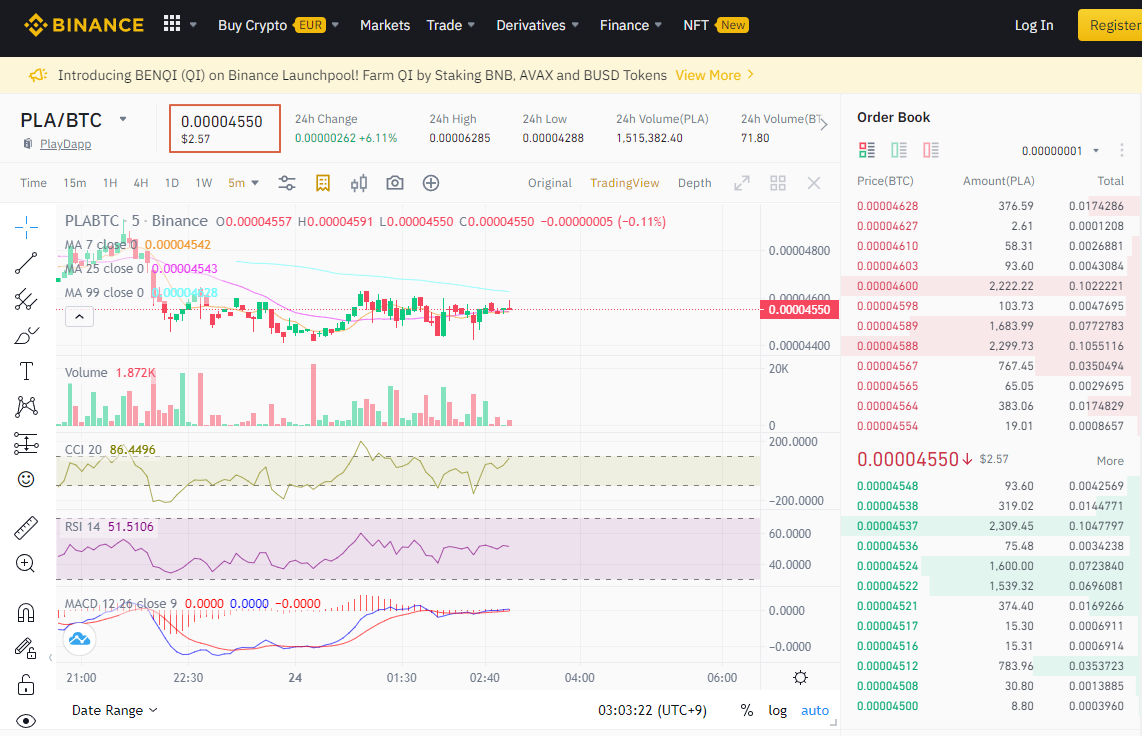This screenshot has height=736, width=1142.
Task: Select the 1D time interval
Action: click(172, 183)
